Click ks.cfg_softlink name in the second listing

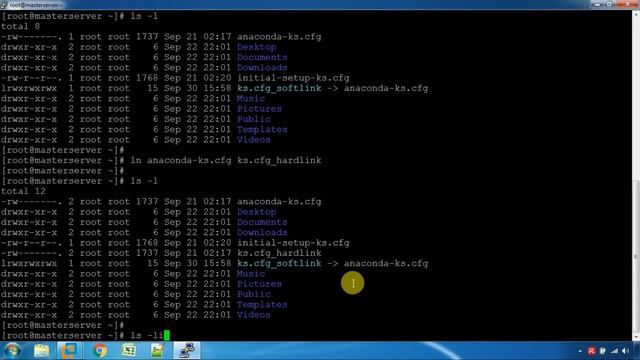(x=279, y=263)
